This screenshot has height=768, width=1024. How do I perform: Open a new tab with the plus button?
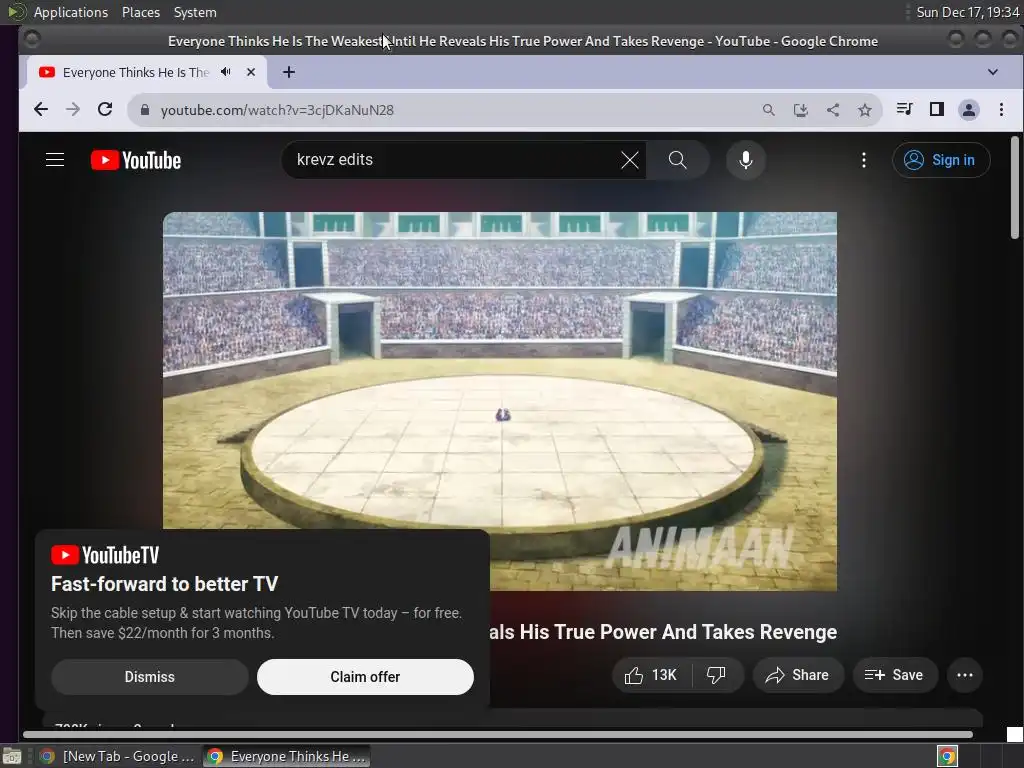[x=289, y=72]
